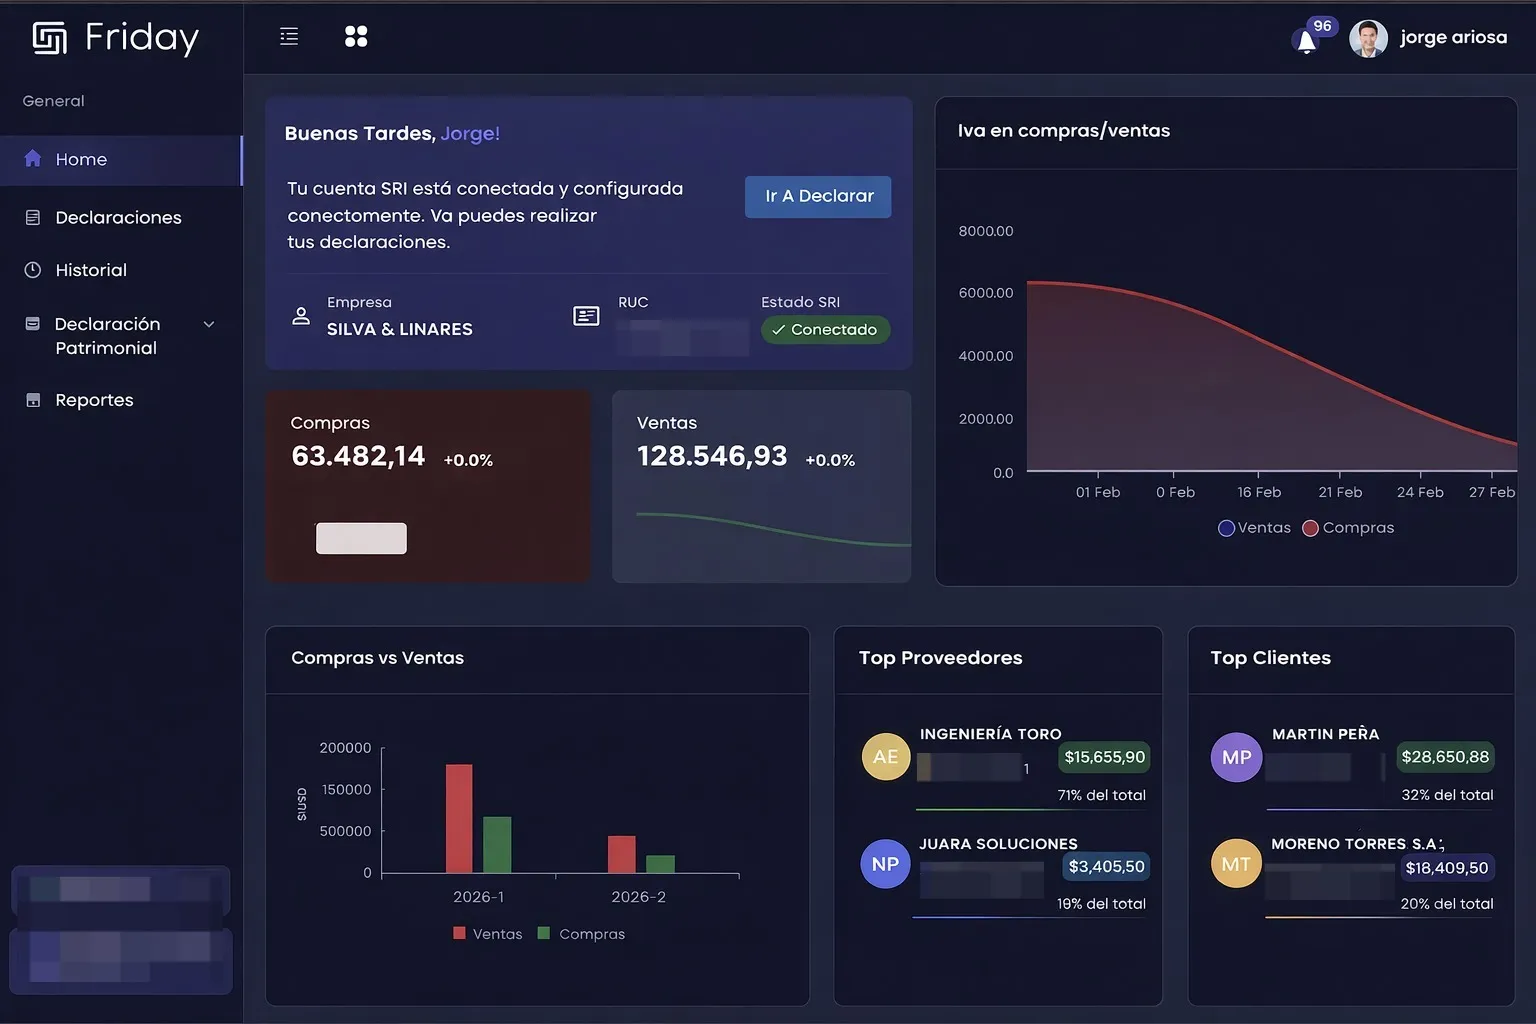Click the Empresa person icon

[301, 316]
